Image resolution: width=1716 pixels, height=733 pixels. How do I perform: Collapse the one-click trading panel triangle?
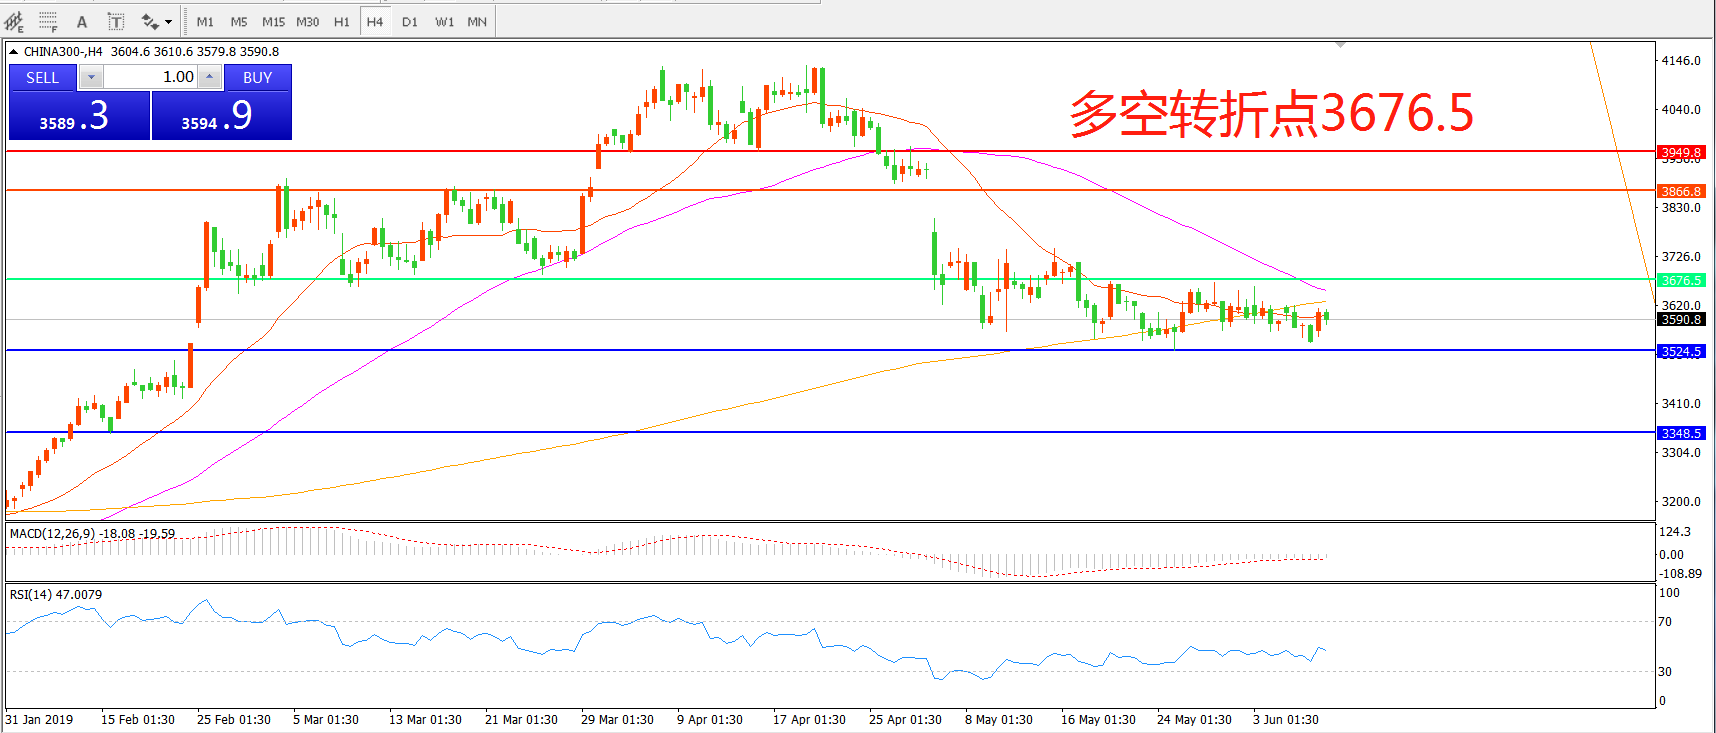[14, 51]
